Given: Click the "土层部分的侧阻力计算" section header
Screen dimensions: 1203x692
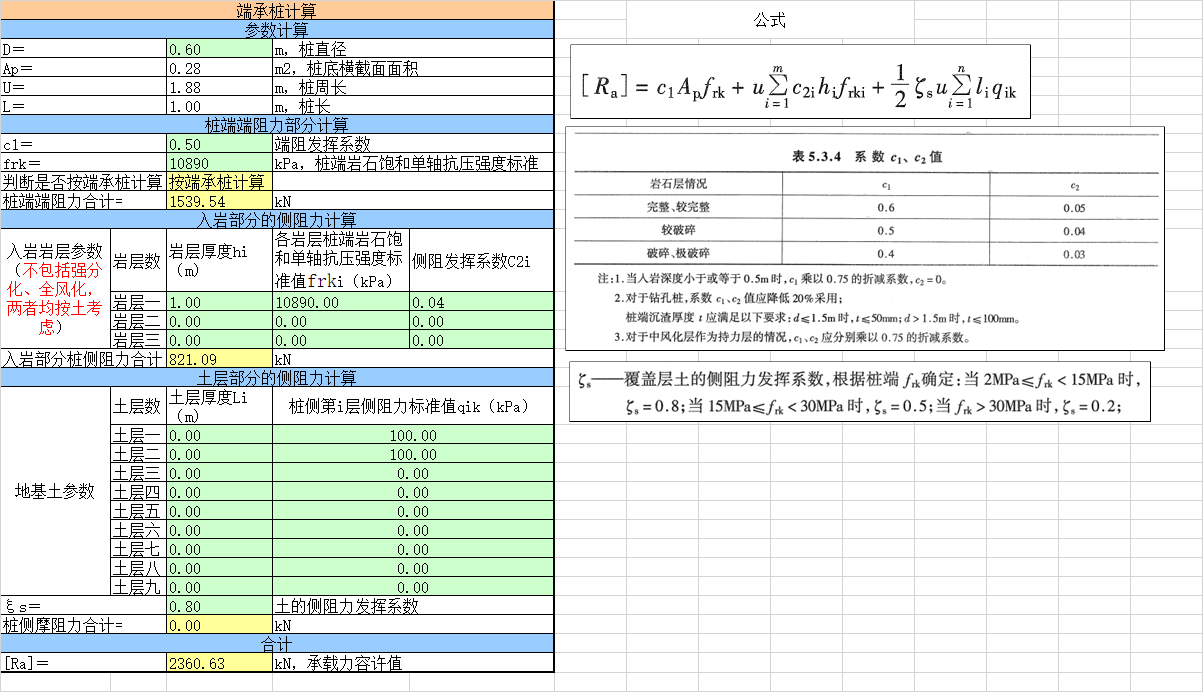Looking at the screenshot, I should (277, 378).
